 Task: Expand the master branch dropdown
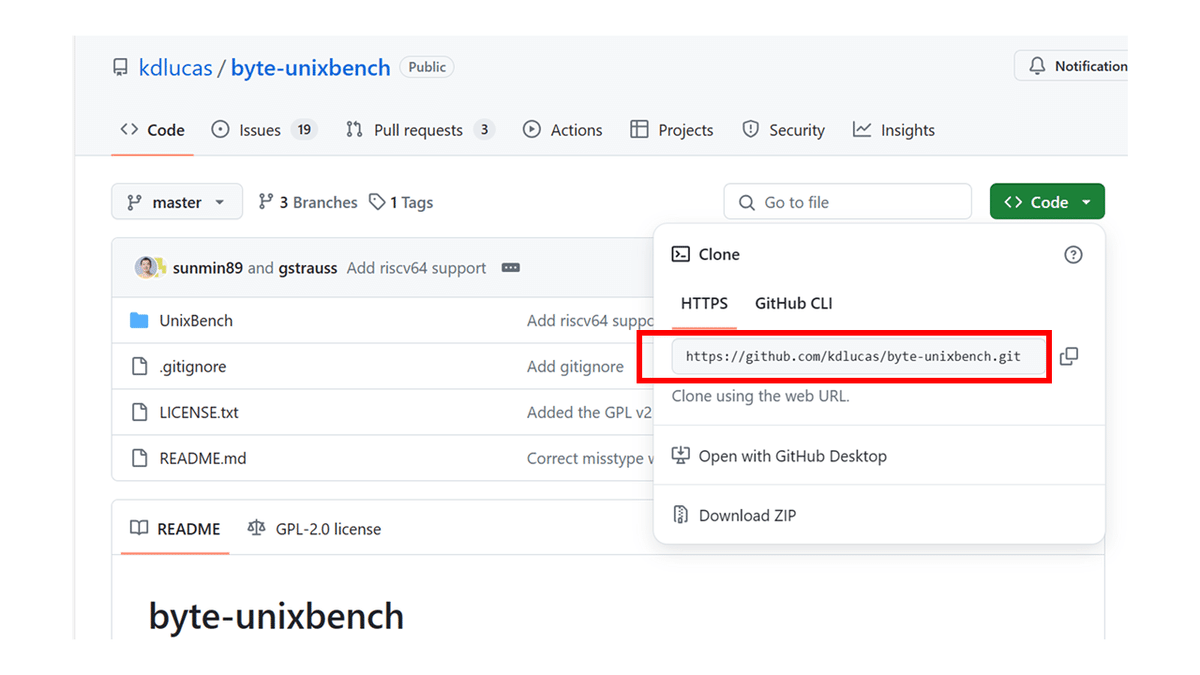point(177,202)
